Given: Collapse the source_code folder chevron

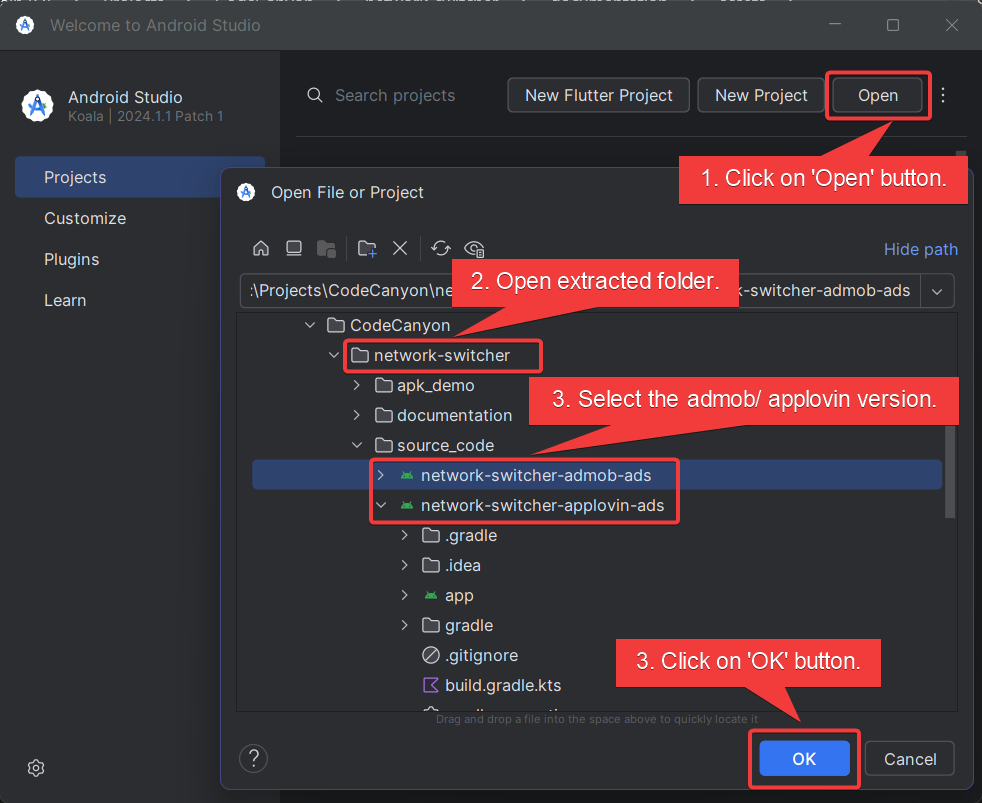Looking at the screenshot, I should click(x=357, y=445).
